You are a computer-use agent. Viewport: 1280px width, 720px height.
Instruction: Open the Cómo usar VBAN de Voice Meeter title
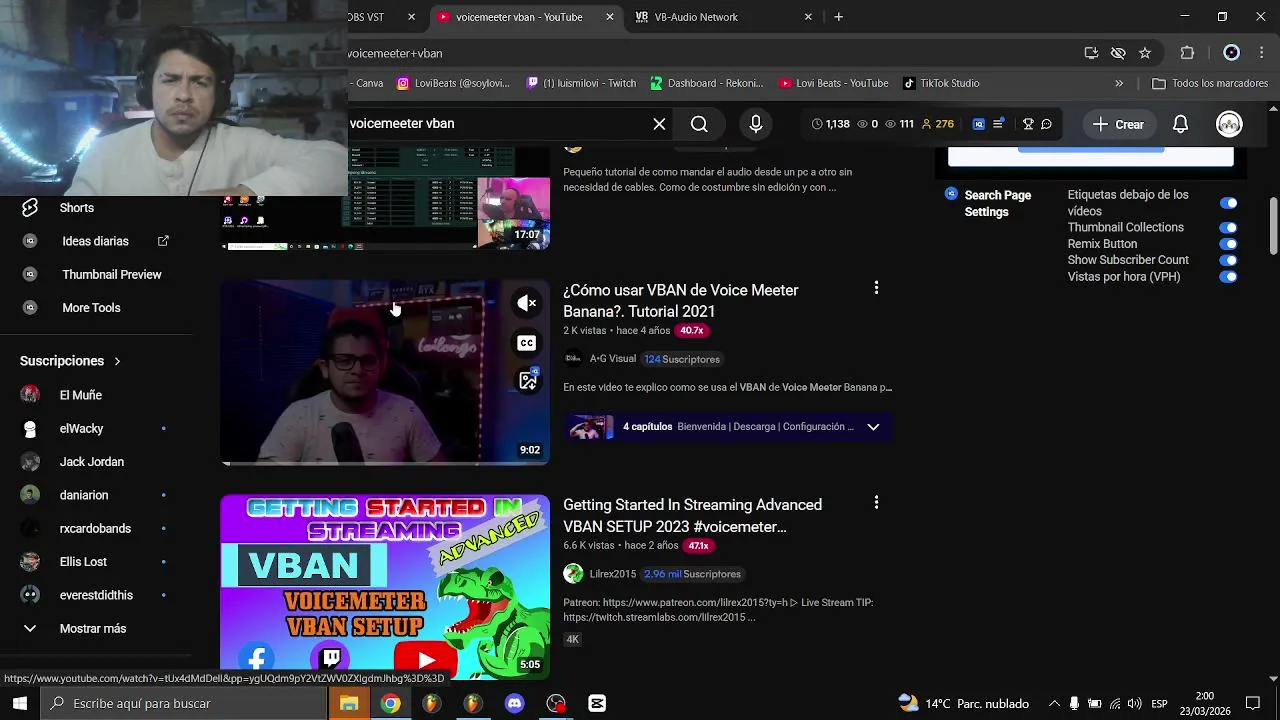tap(680, 300)
